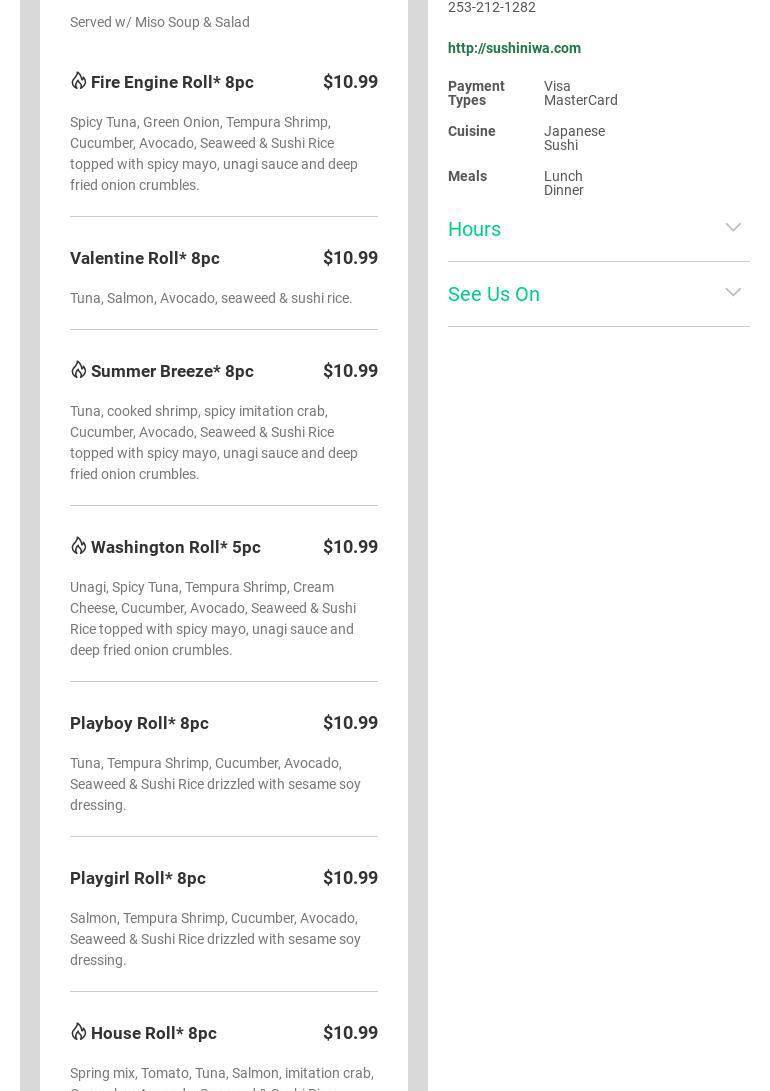Select the Valentine Roll menu item
The height and width of the screenshot is (1091, 770).
click(x=145, y=258)
